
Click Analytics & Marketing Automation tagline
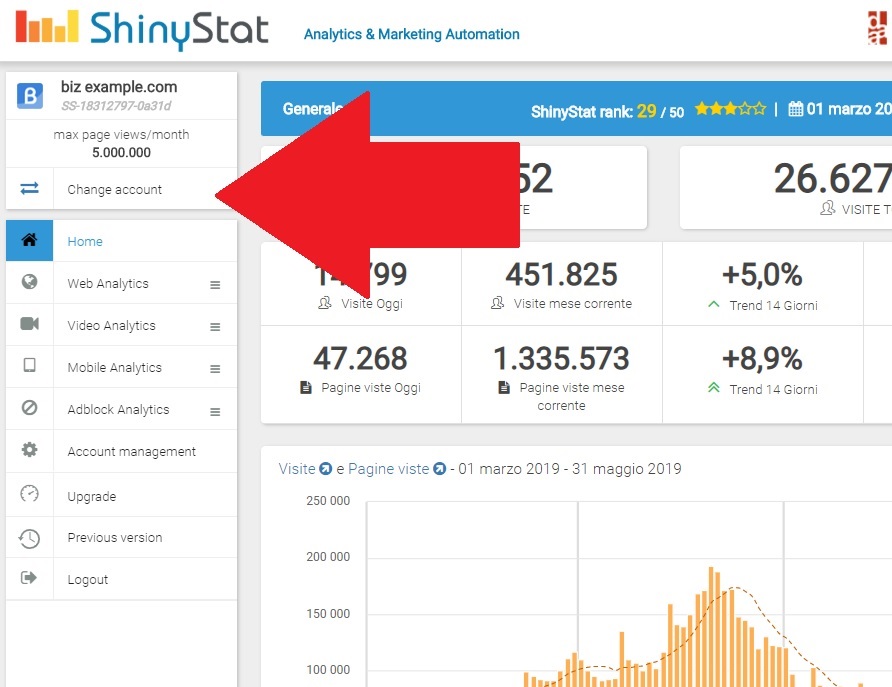(x=411, y=34)
